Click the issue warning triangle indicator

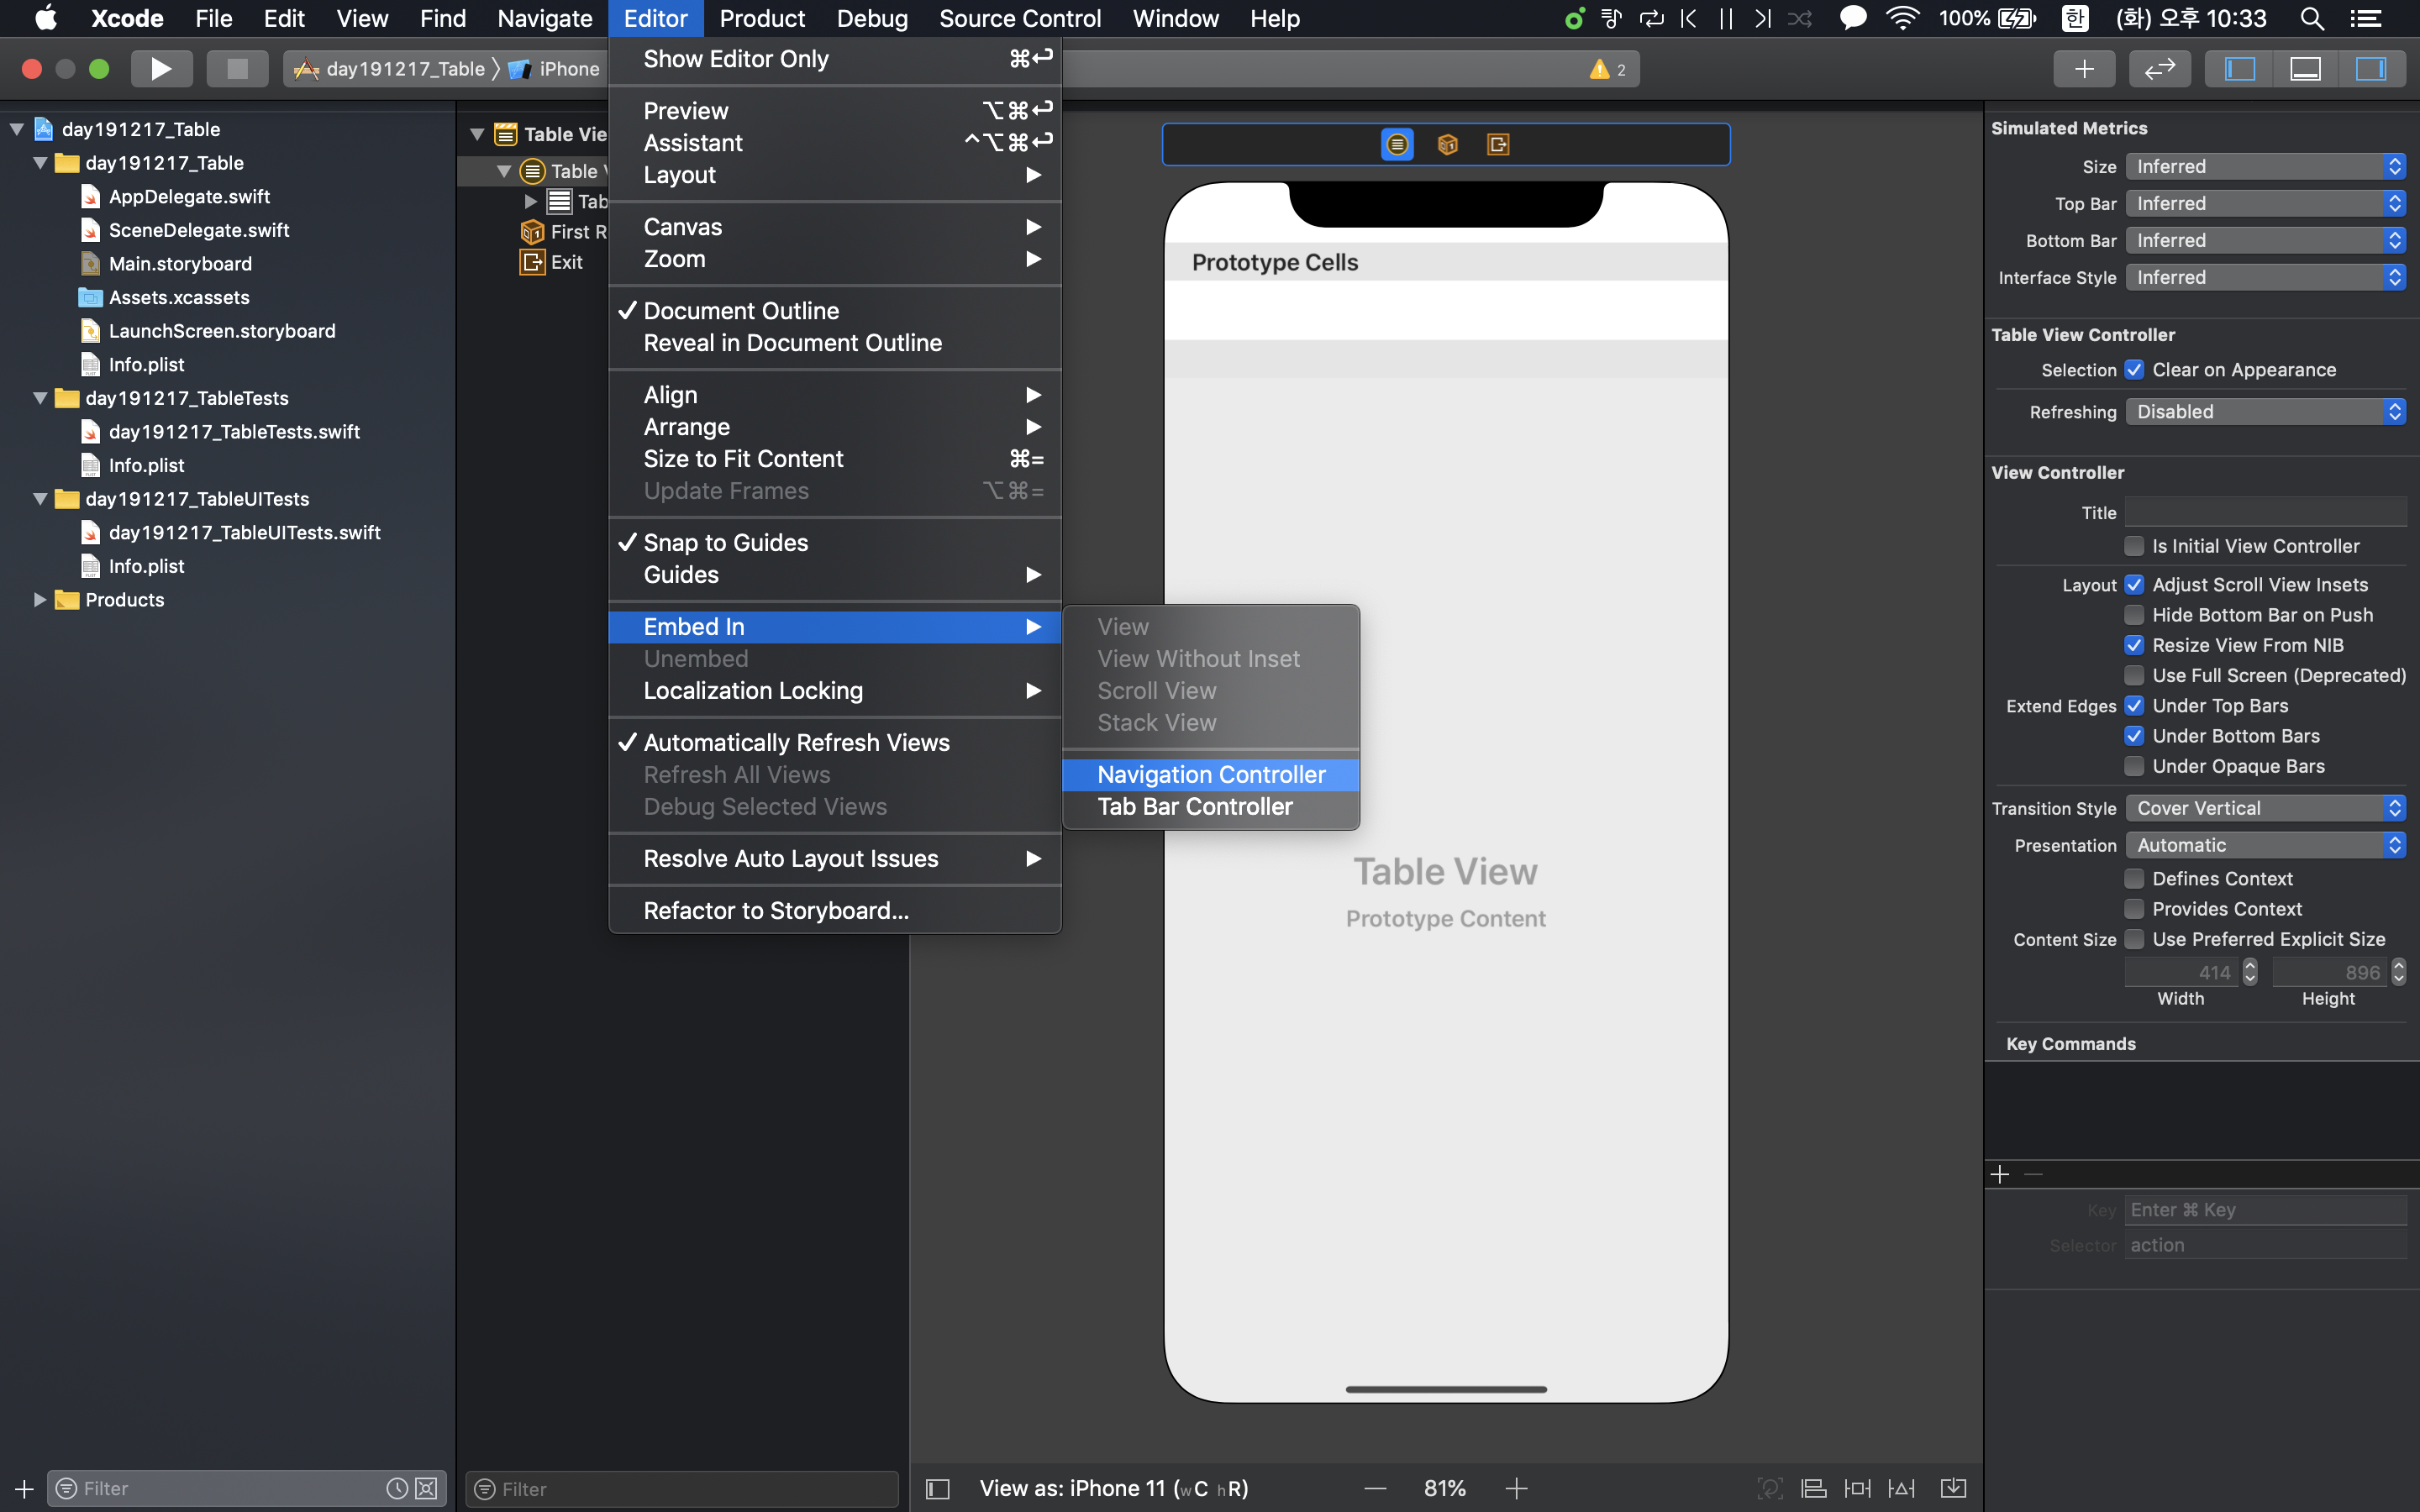[1600, 69]
